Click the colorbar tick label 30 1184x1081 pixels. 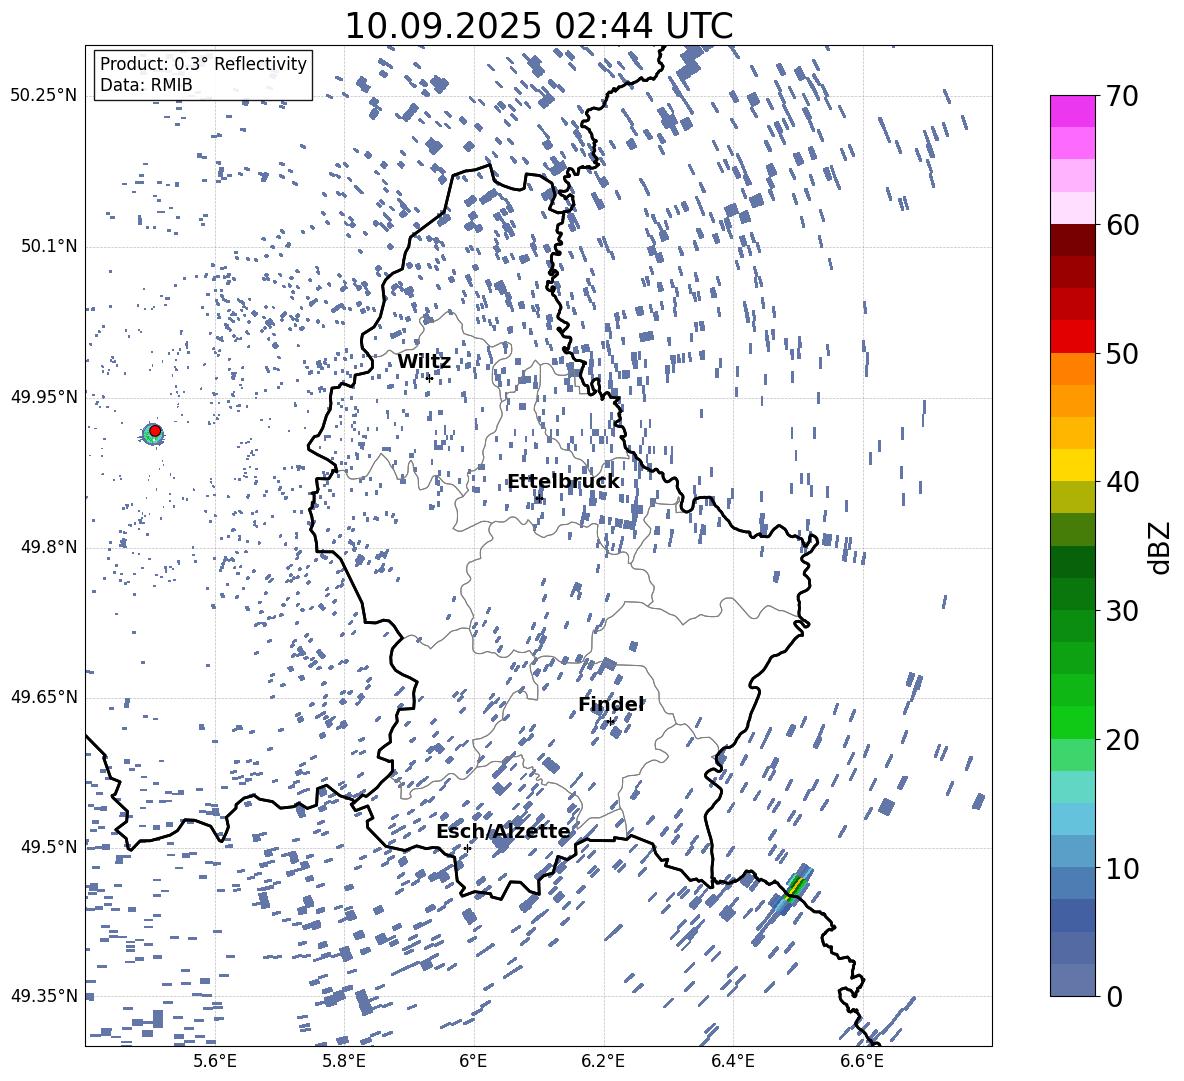(x=1122, y=611)
